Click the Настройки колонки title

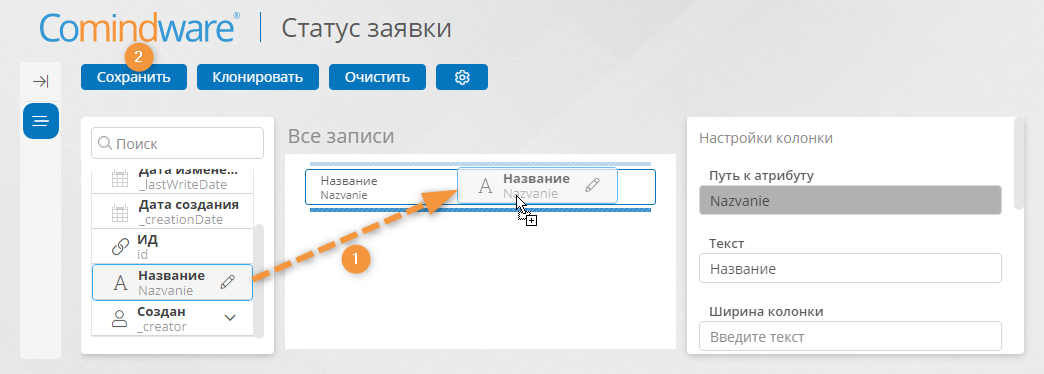[x=766, y=138]
